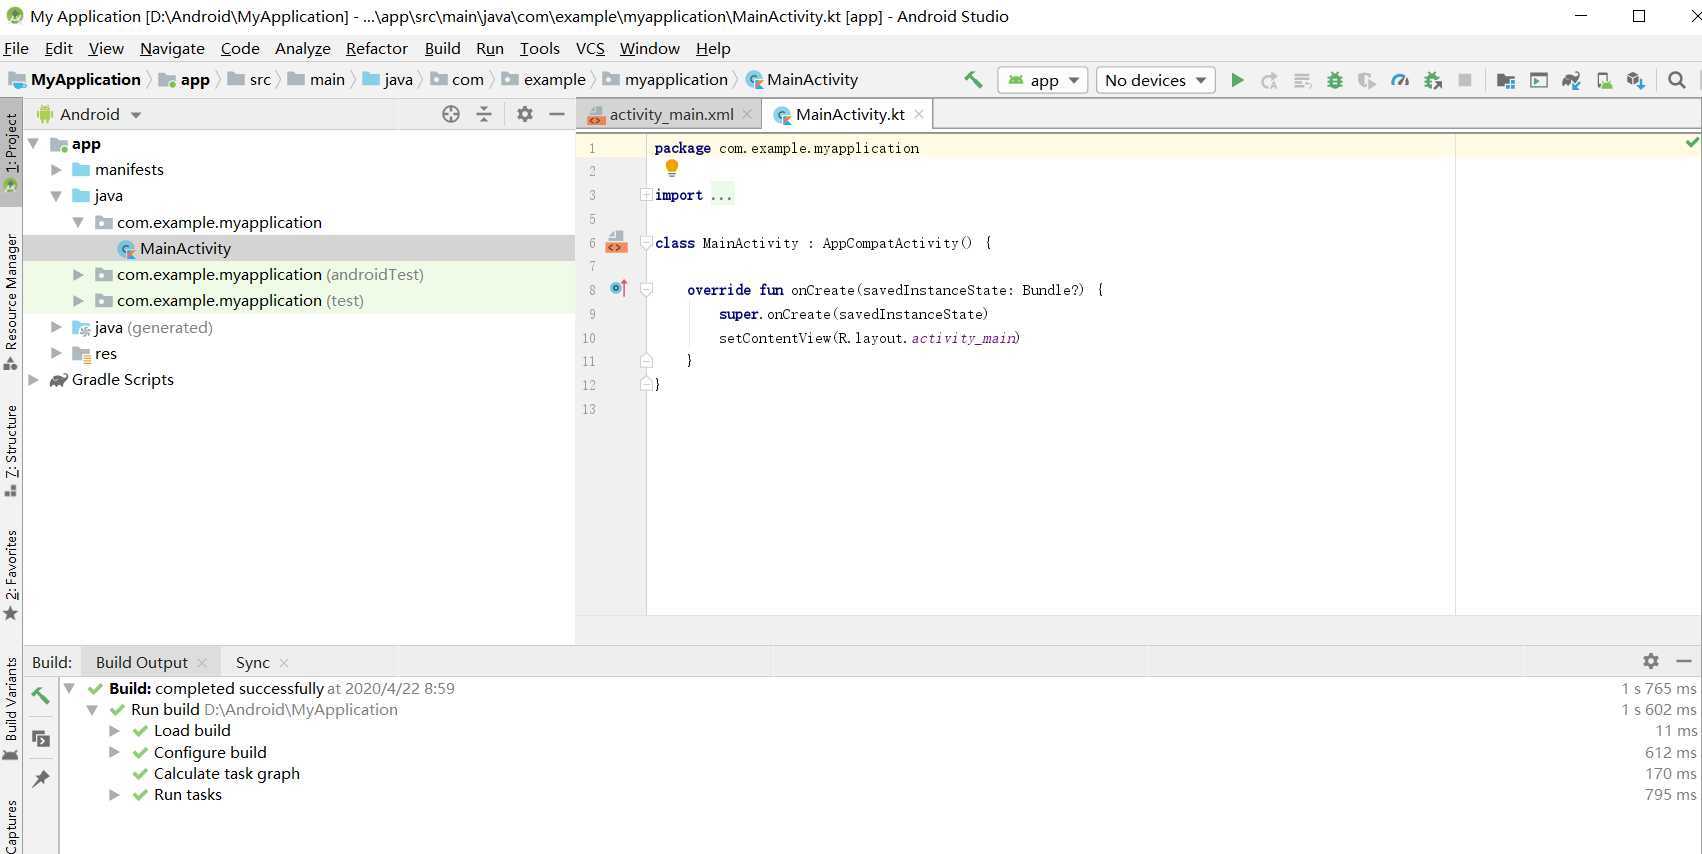Sync Project with Gradle Files elephant icon
This screenshot has height=854, width=1702.
point(1571,80)
